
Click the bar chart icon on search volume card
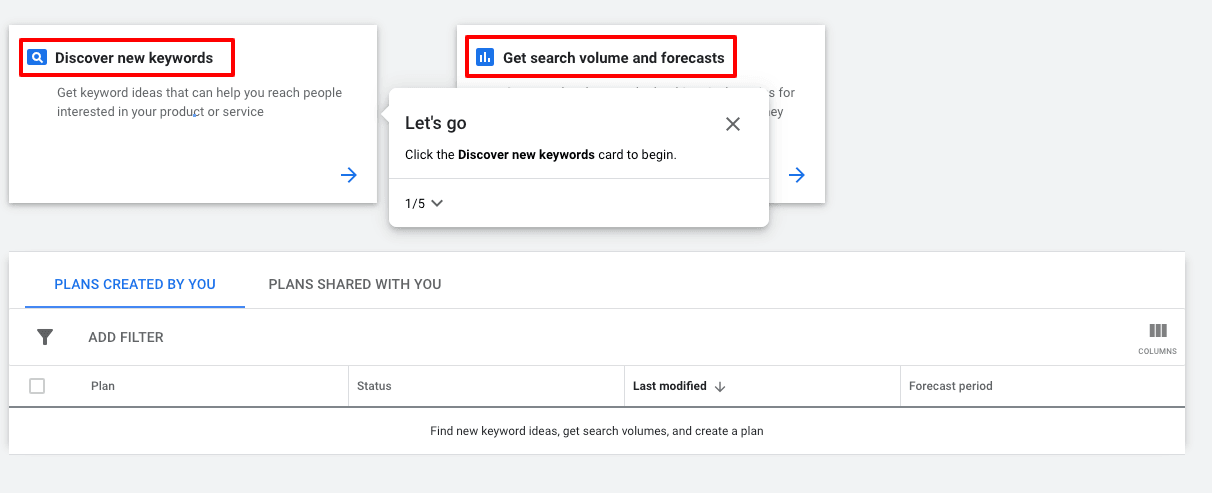click(x=485, y=58)
